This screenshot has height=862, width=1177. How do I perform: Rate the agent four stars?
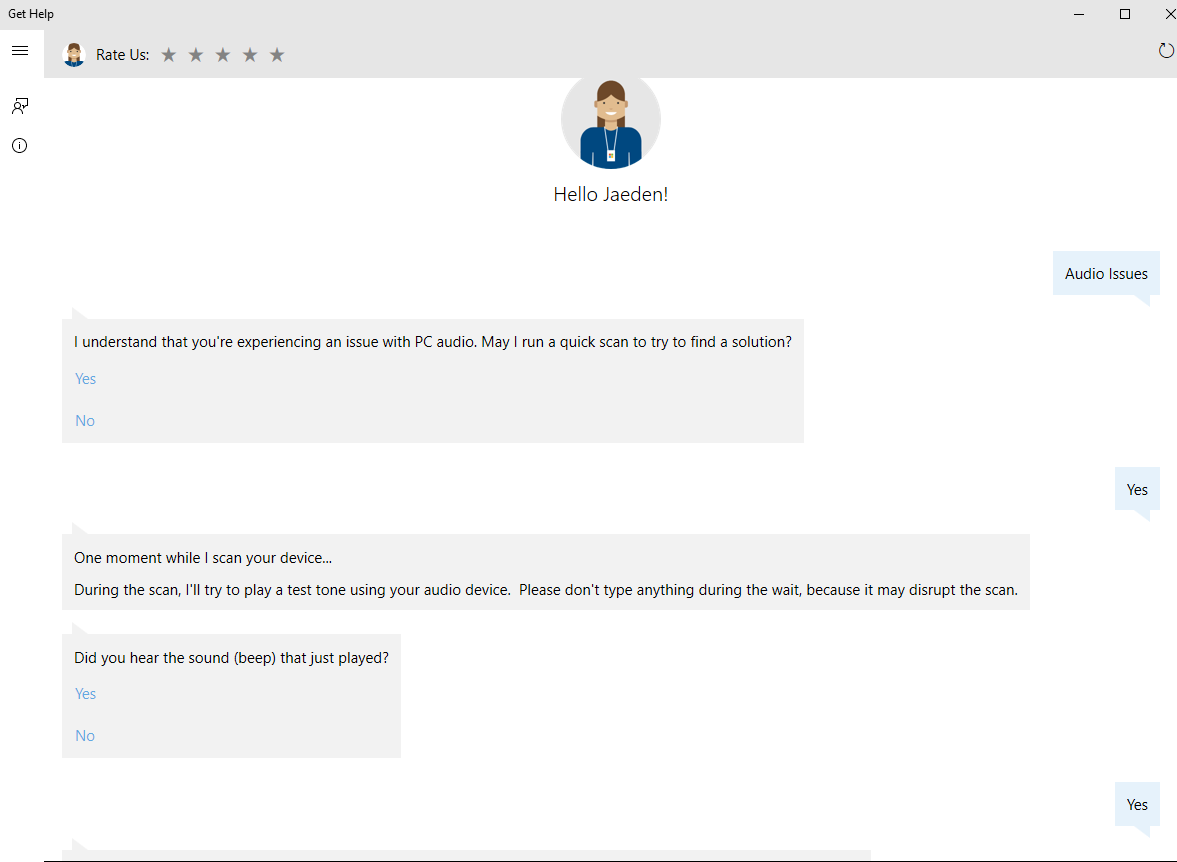point(250,55)
